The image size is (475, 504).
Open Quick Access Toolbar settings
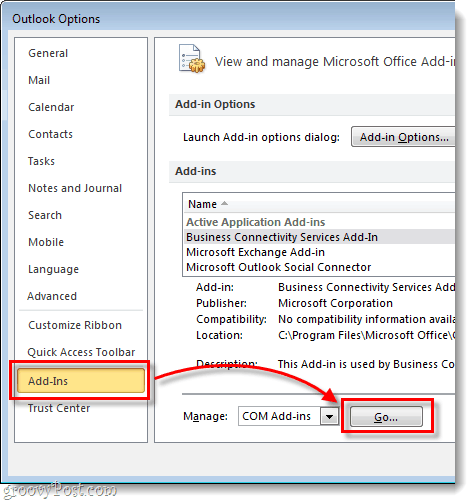click(x=81, y=352)
